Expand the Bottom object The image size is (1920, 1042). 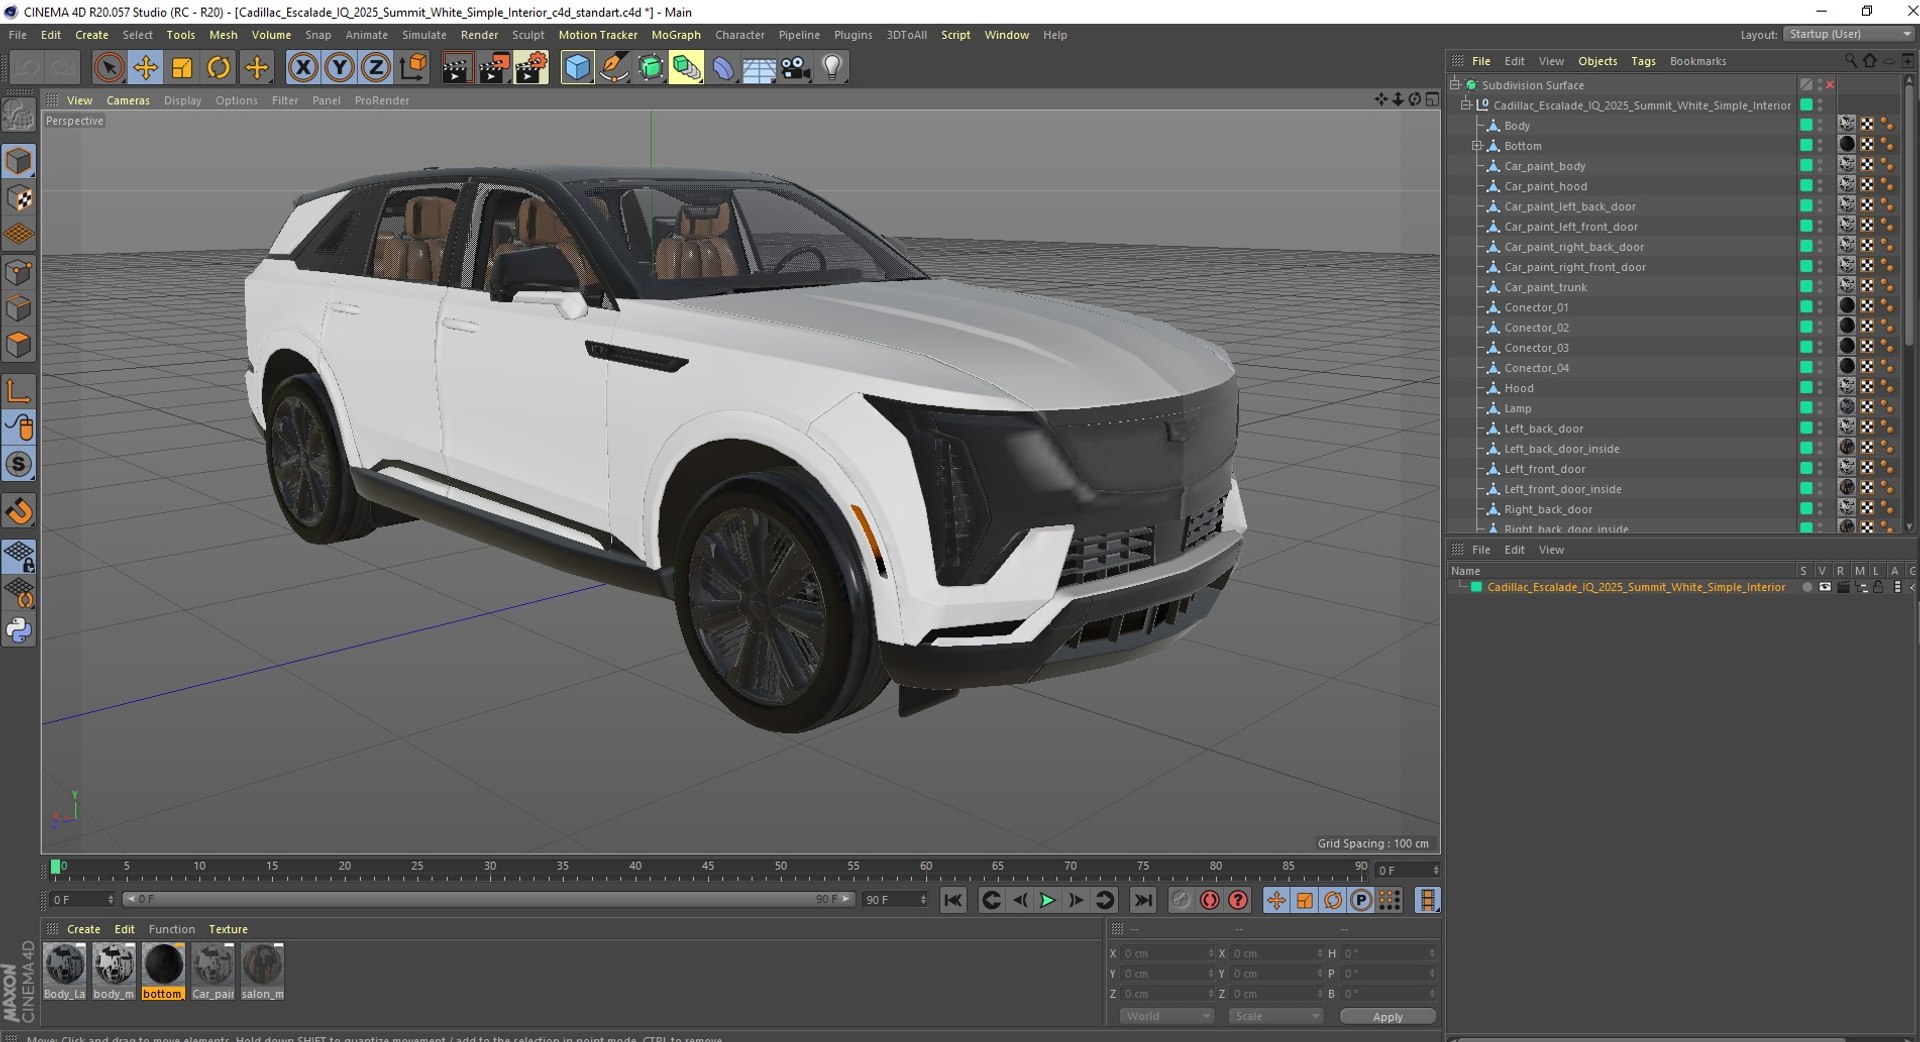[1477, 146]
